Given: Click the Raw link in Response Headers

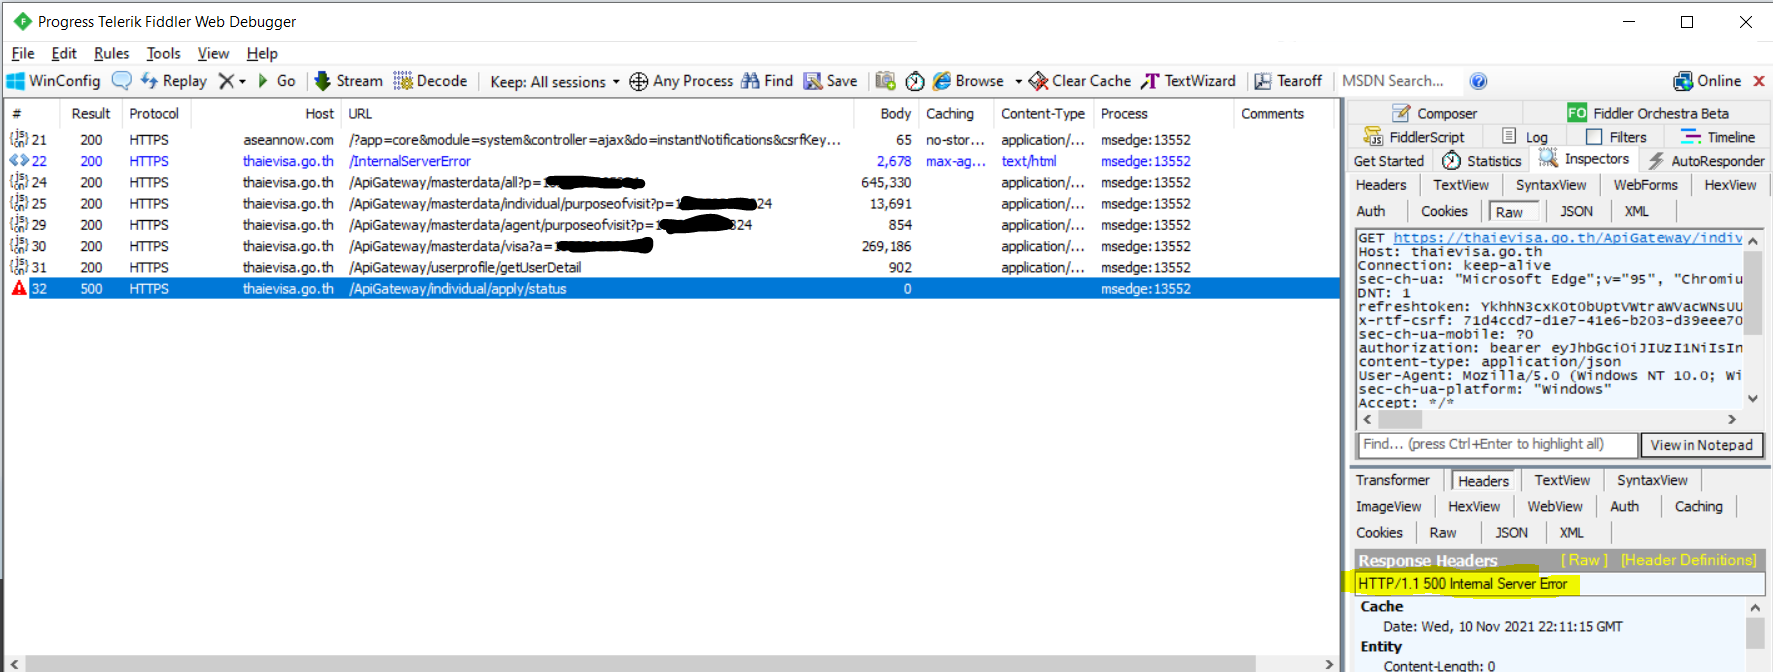Looking at the screenshot, I should (x=1584, y=560).
